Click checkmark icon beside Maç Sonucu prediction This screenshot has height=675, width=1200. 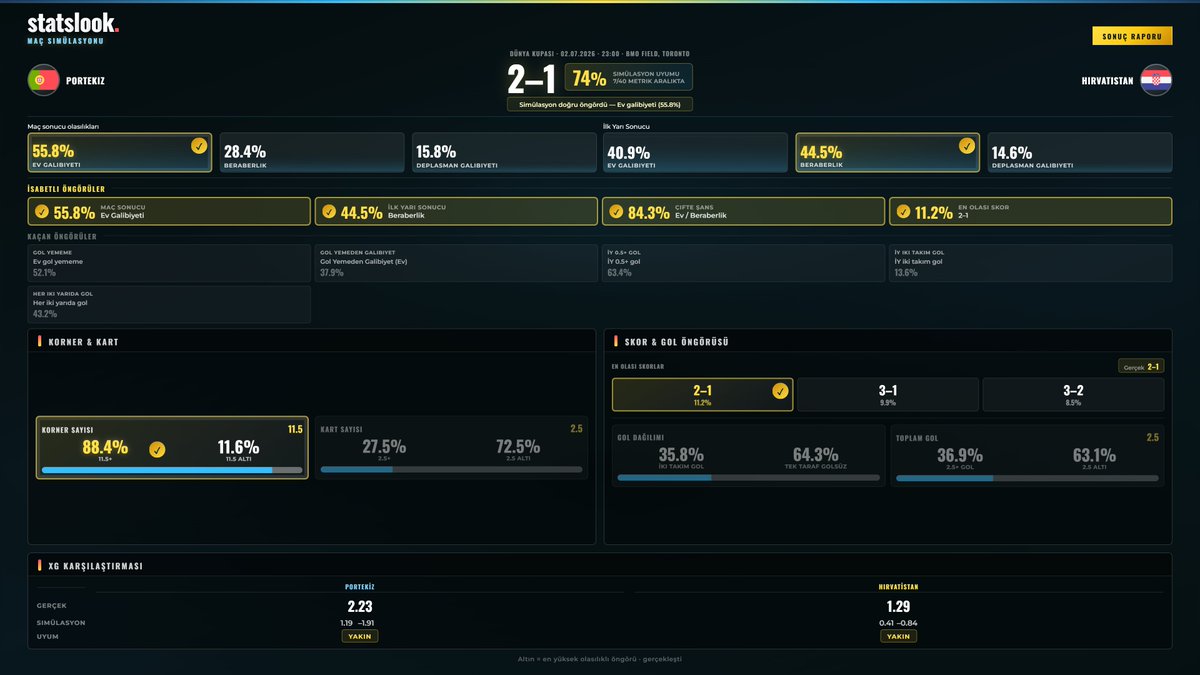41,211
